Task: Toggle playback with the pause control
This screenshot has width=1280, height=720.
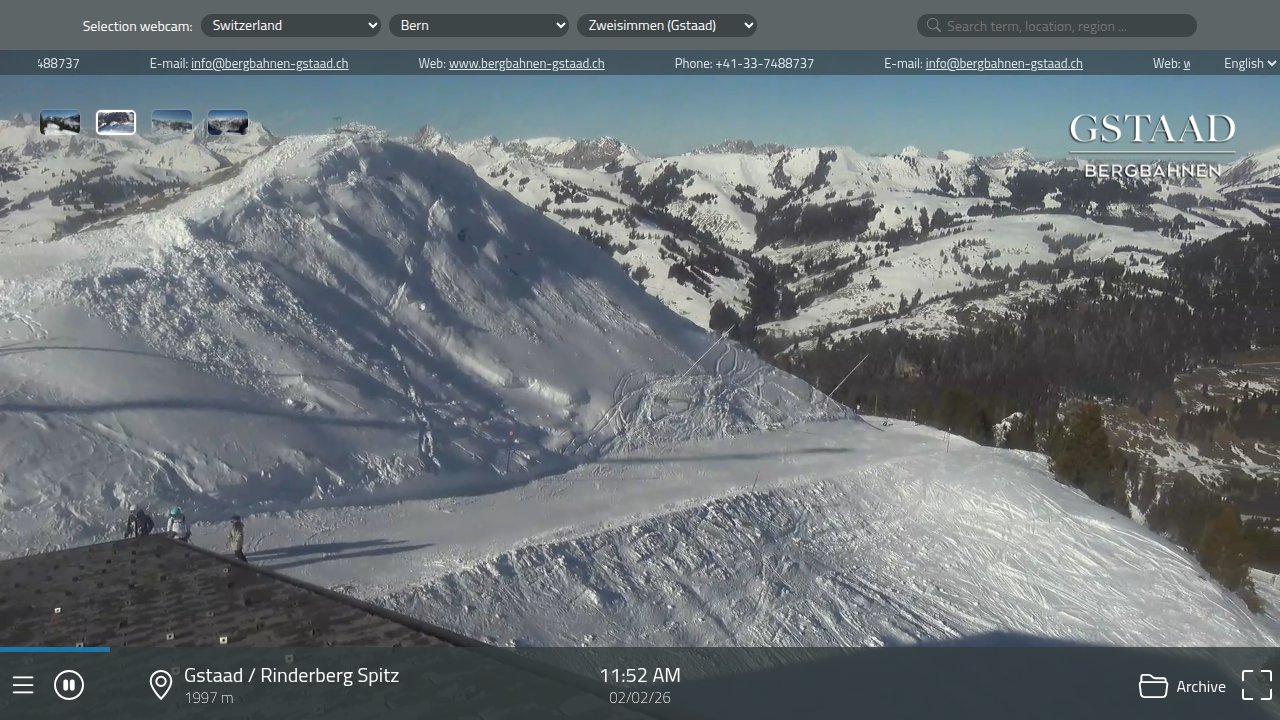Action: click(68, 684)
